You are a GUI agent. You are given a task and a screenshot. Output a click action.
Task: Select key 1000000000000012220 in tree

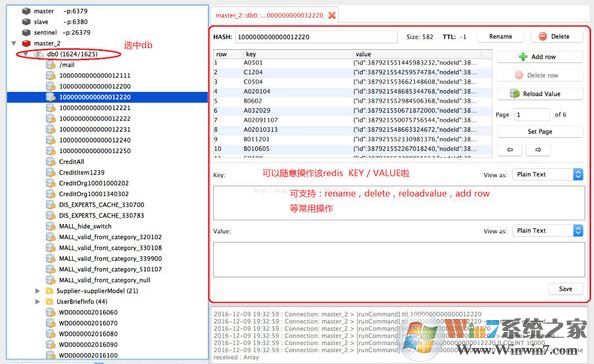(107, 97)
